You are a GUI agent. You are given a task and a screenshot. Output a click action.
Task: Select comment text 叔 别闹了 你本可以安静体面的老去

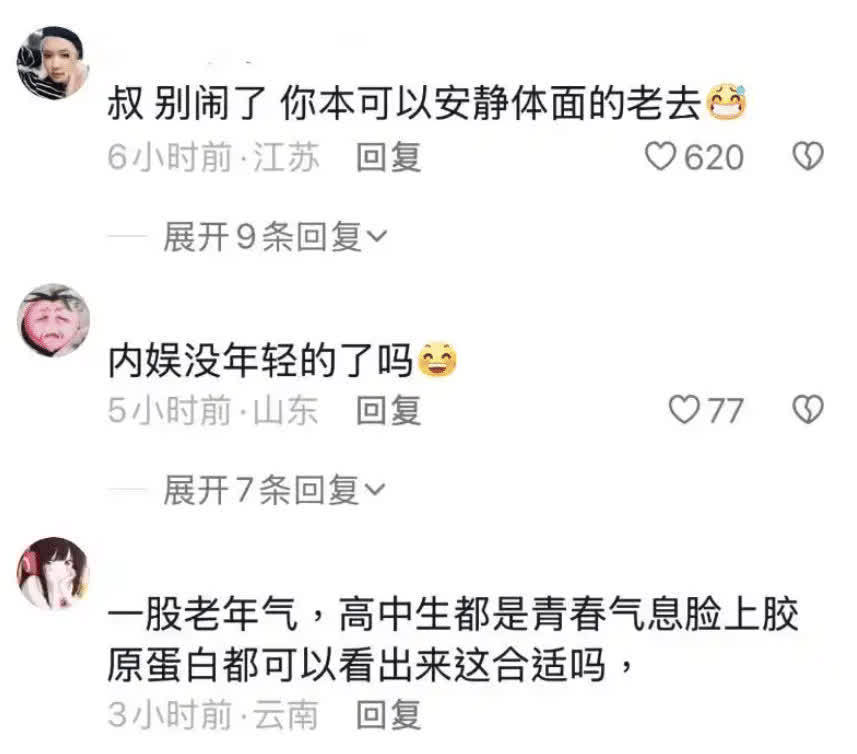404,103
